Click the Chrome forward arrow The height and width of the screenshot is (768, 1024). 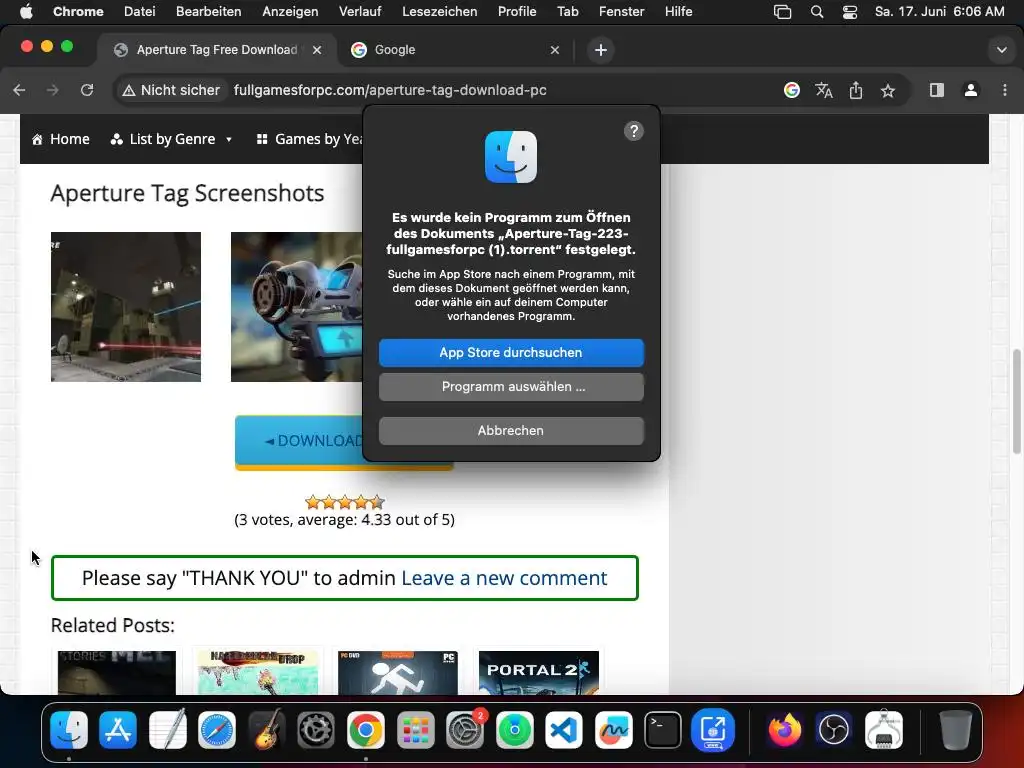pyautogui.click(x=53, y=90)
